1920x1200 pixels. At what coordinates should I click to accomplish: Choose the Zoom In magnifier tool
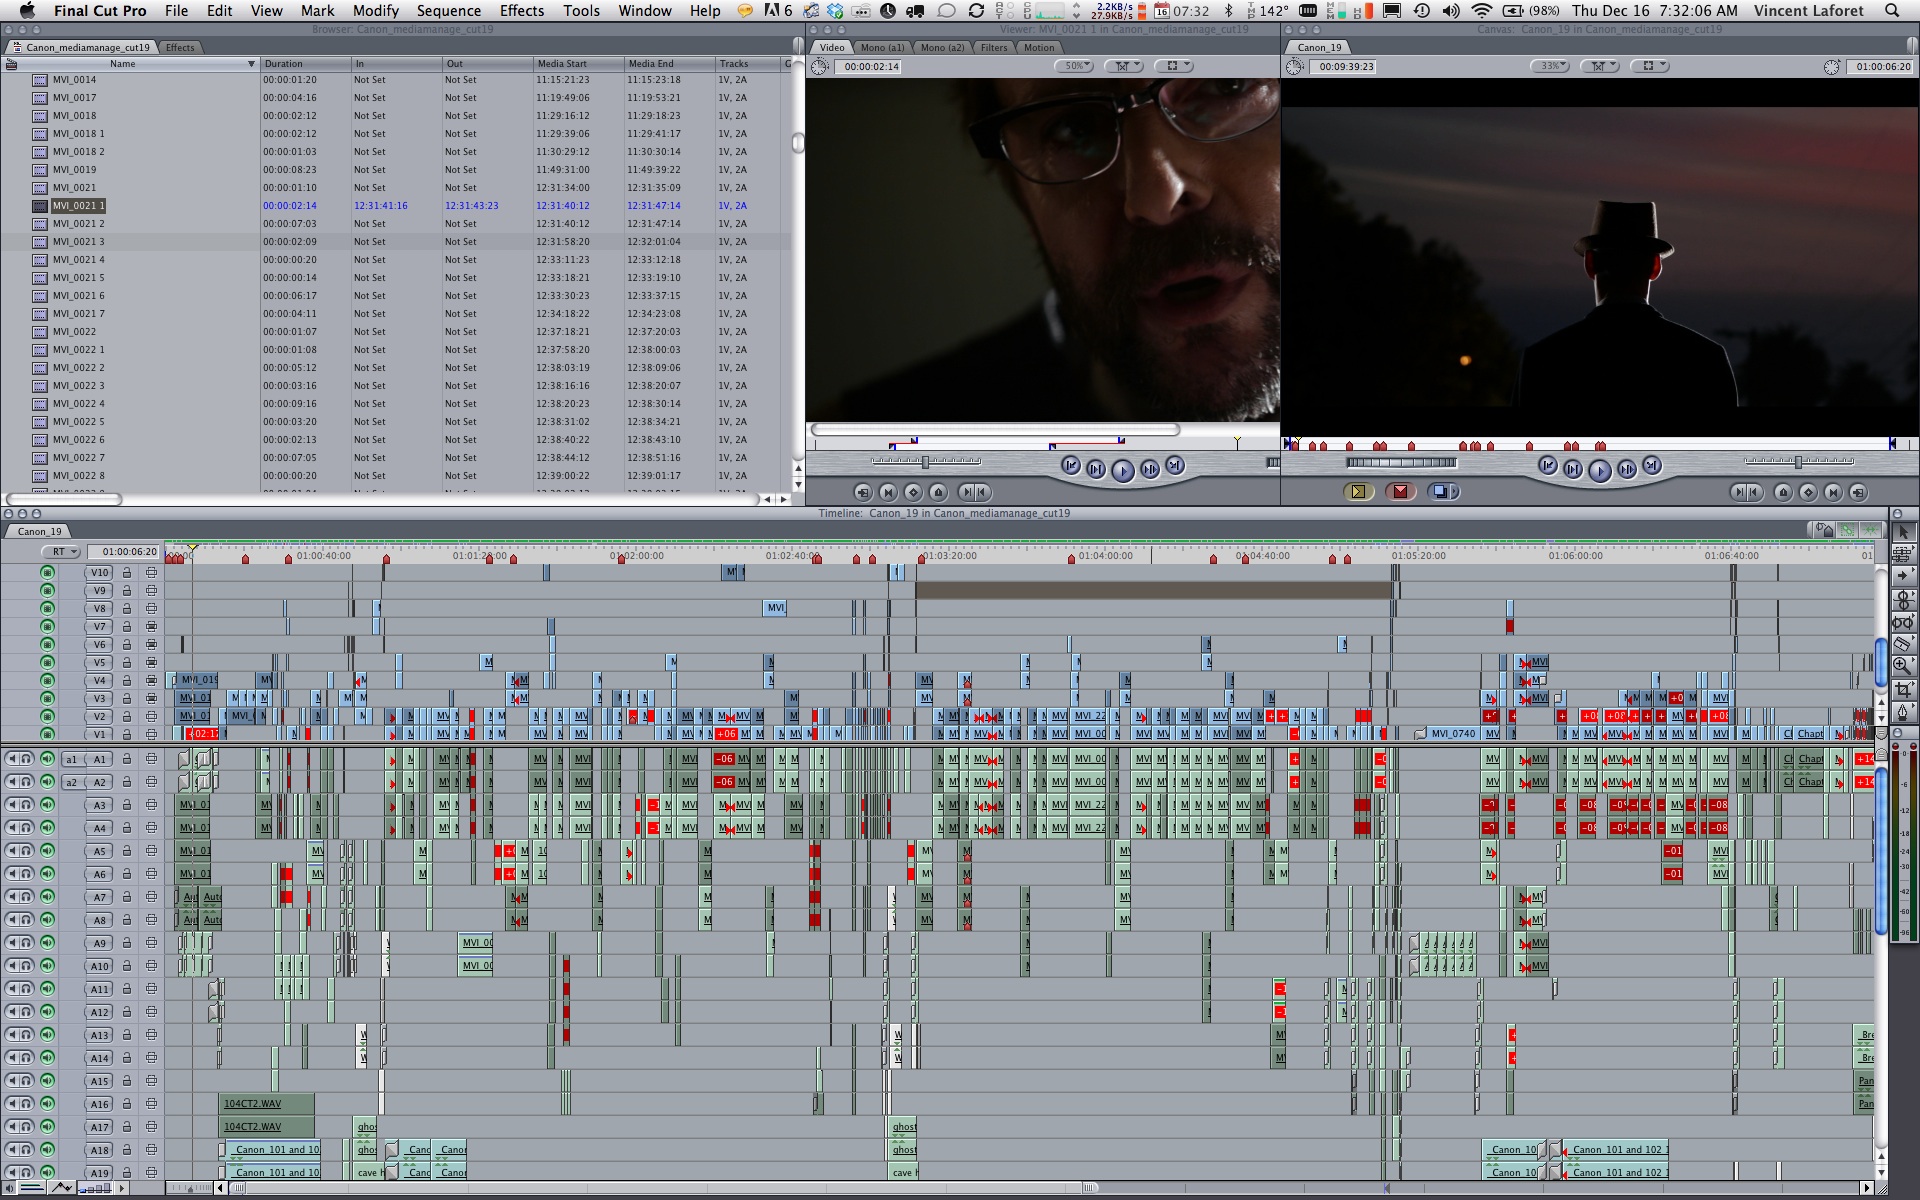(1903, 667)
